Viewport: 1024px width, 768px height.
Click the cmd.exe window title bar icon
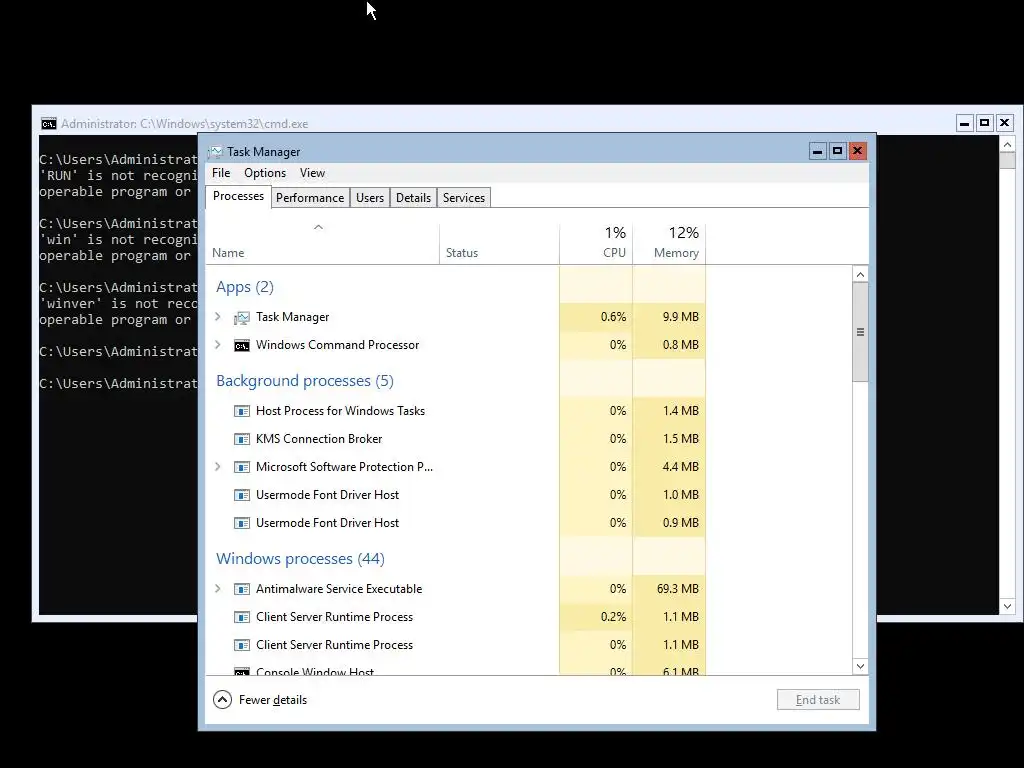48,124
